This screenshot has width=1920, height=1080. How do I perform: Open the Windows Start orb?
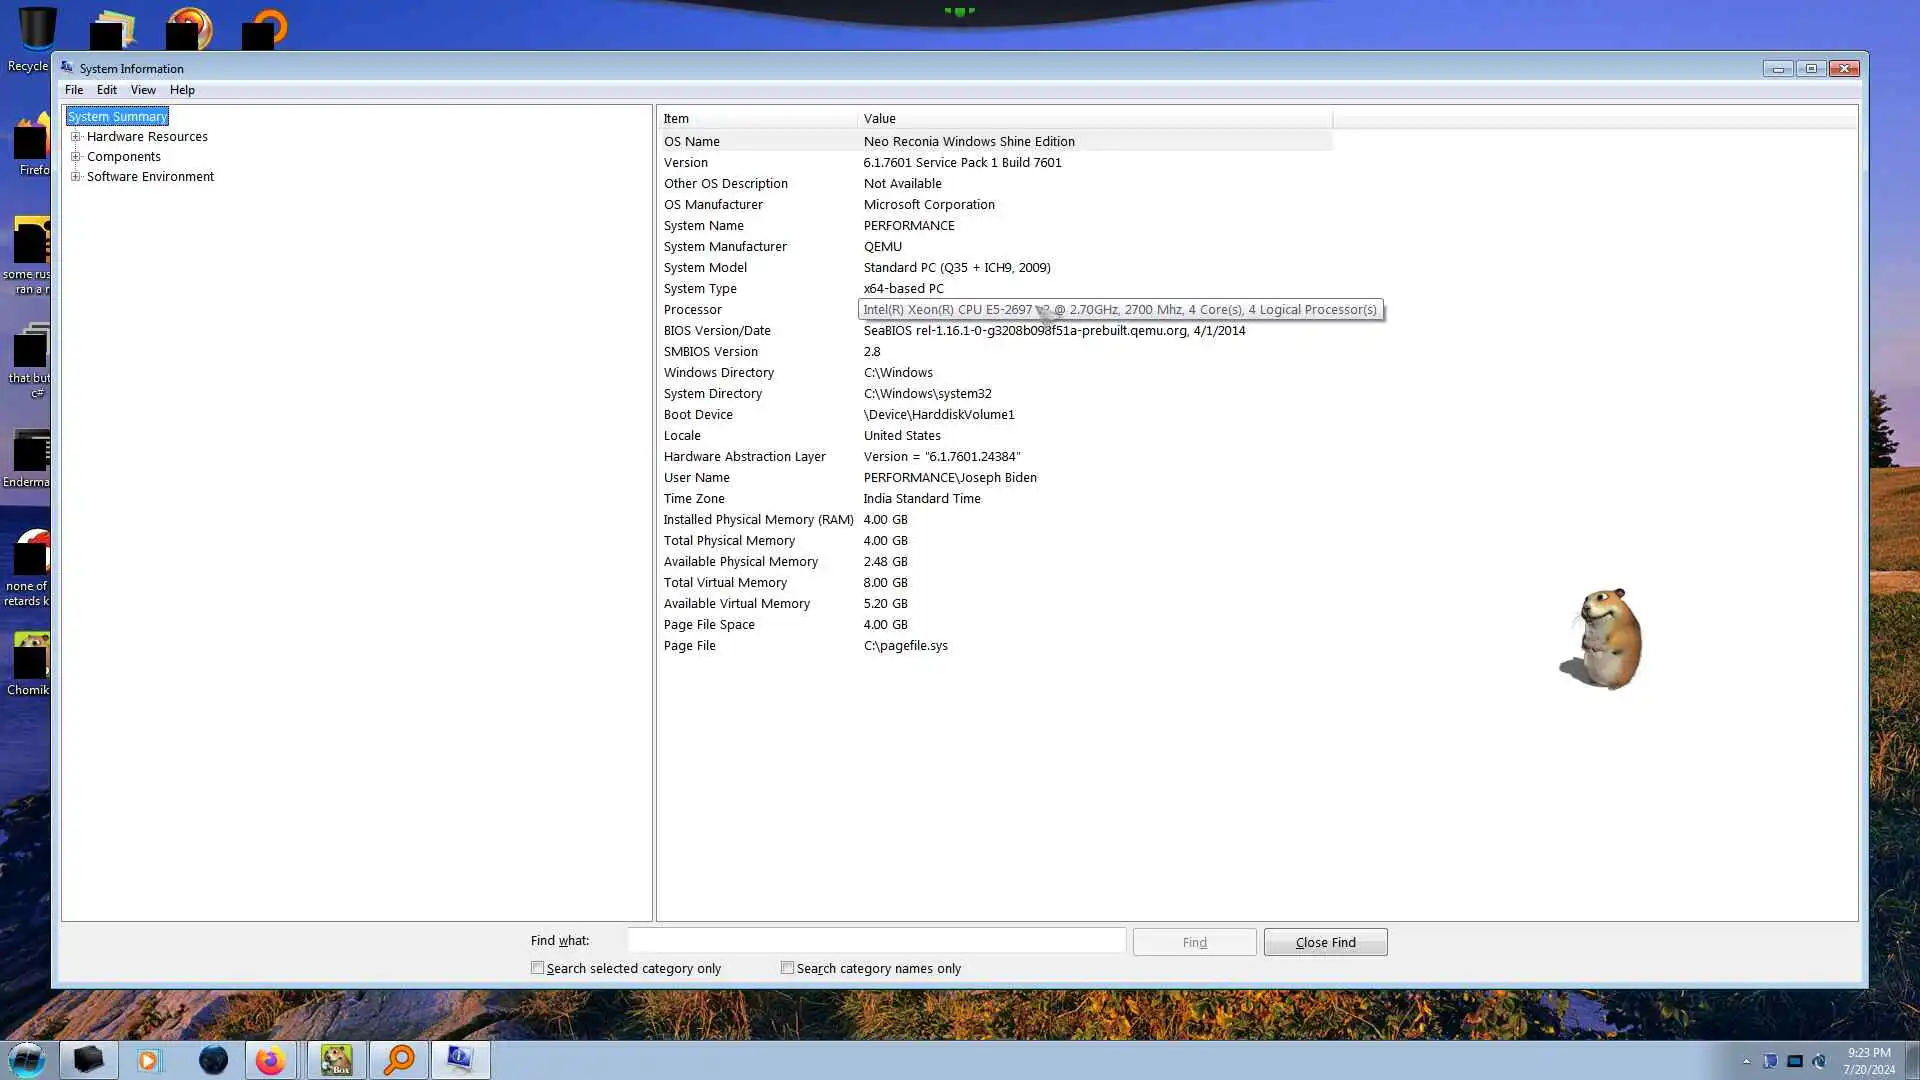click(x=27, y=1059)
